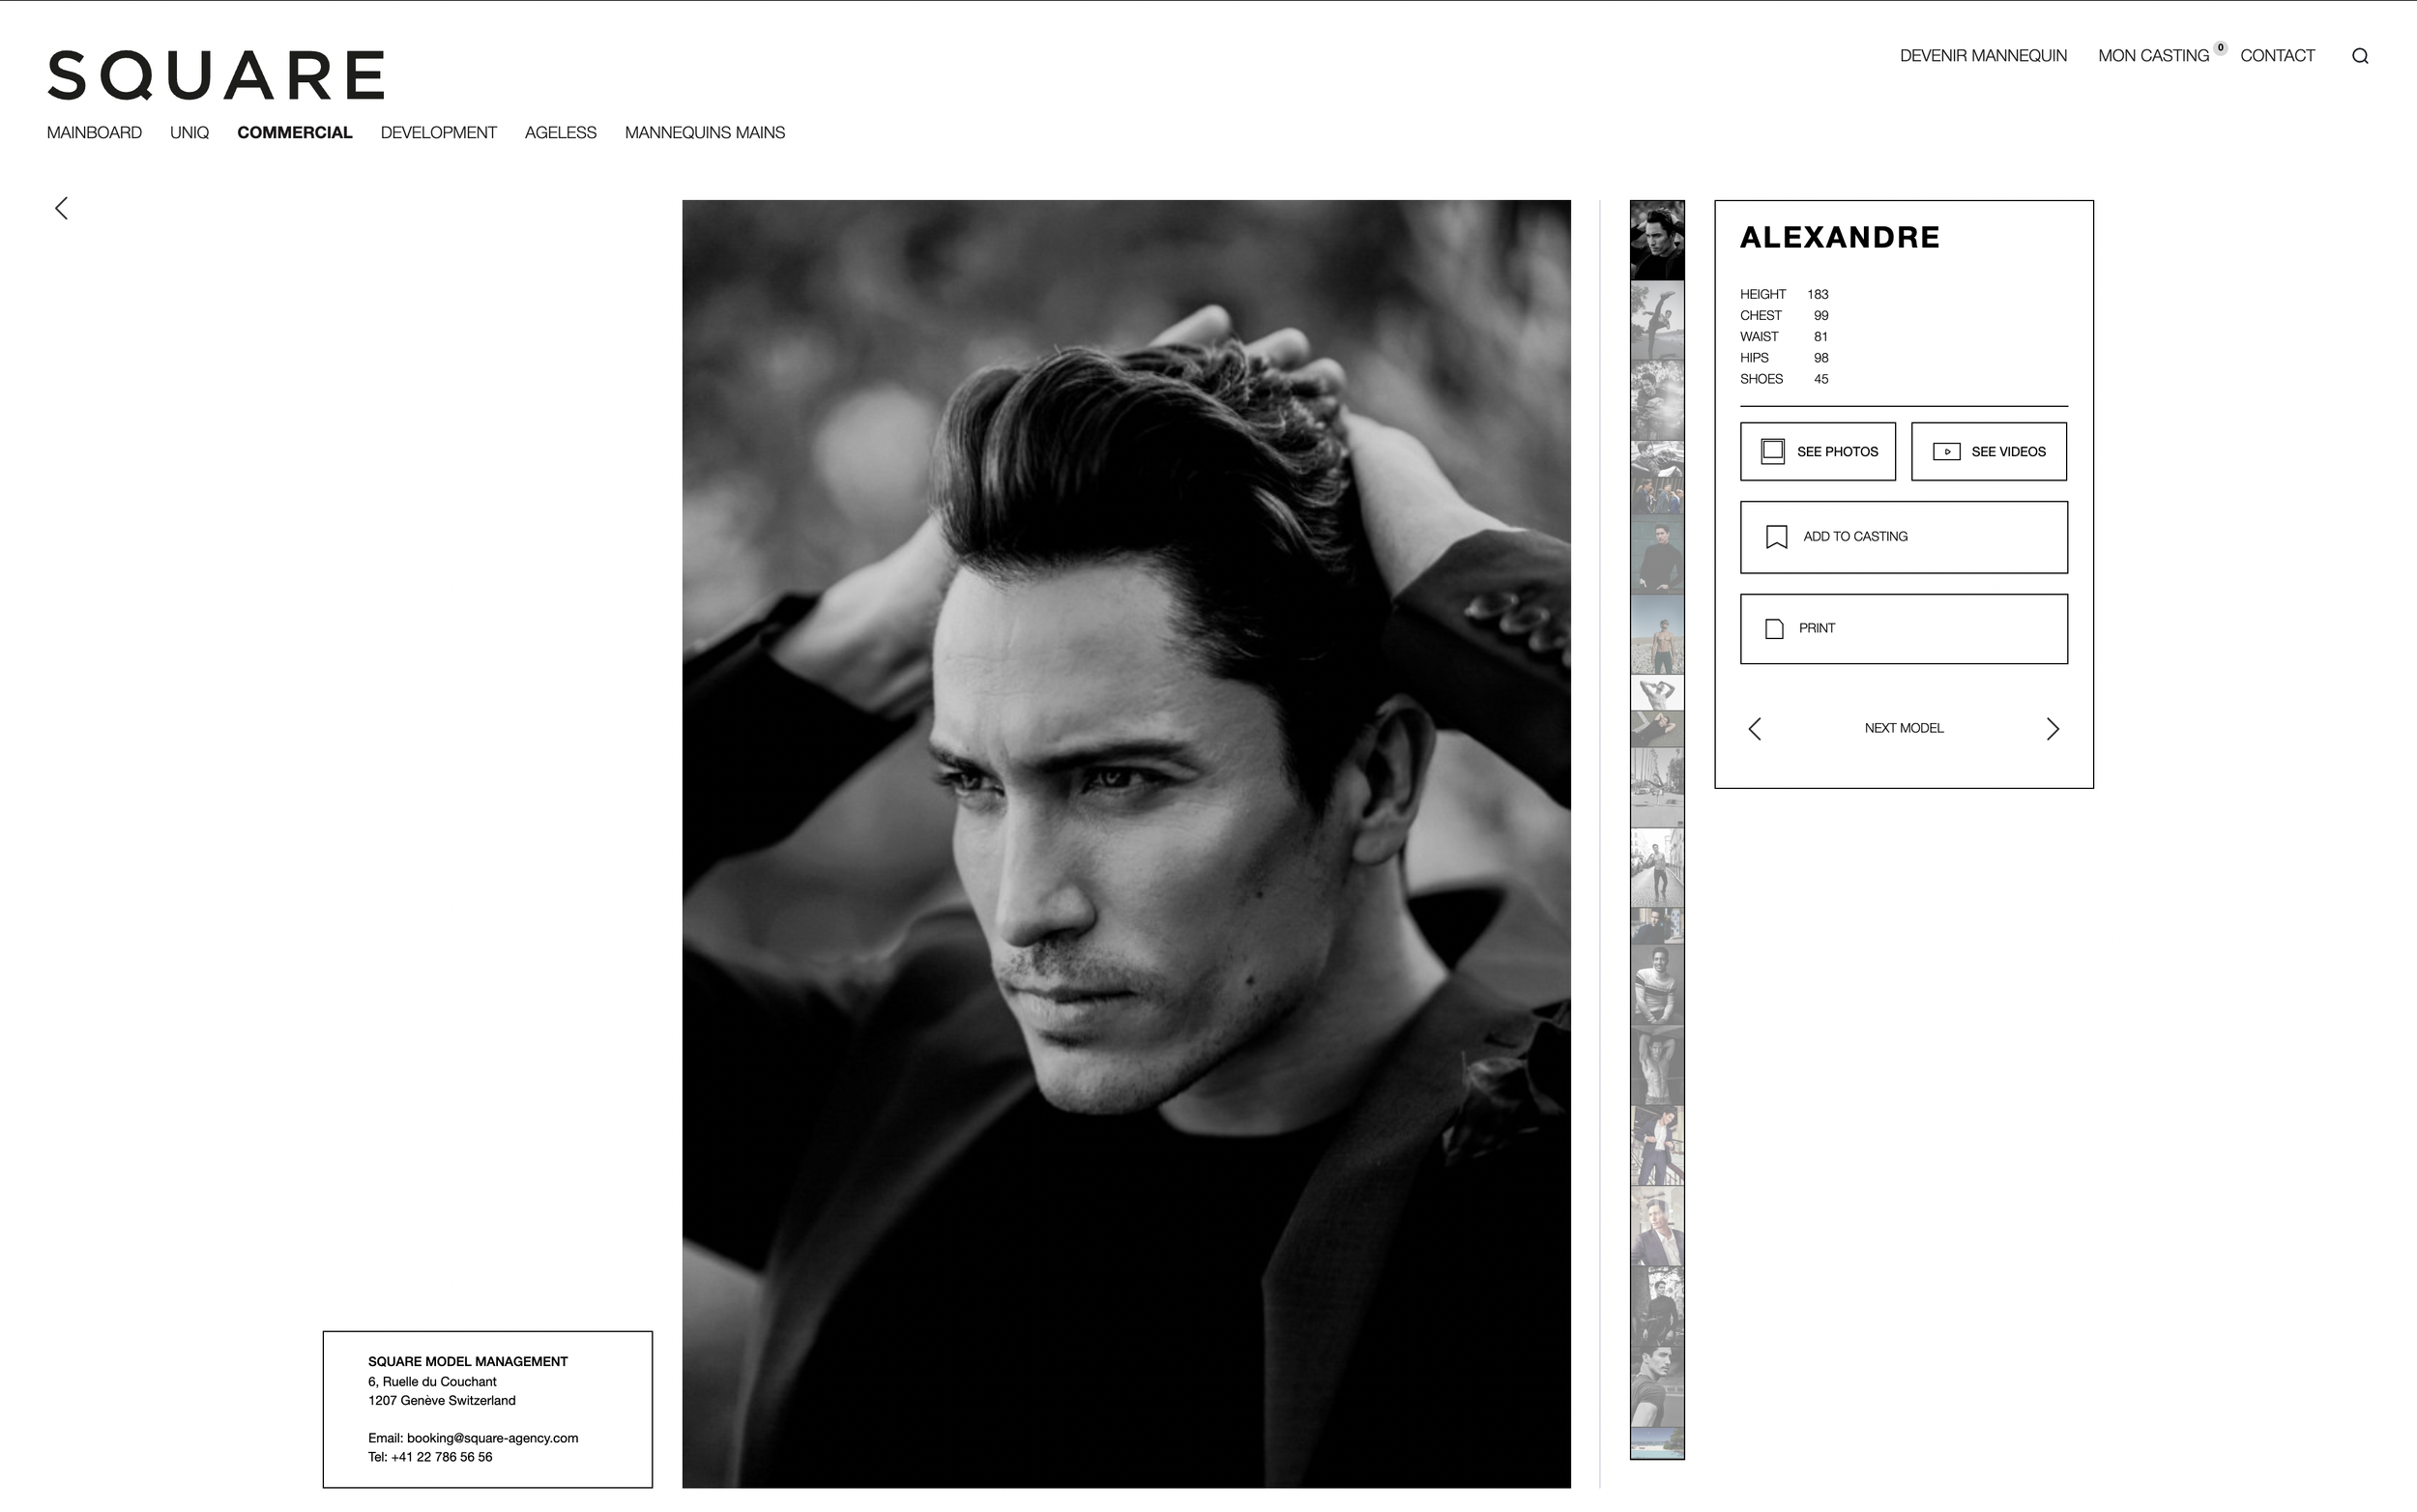The height and width of the screenshot is (1512, 2417).
Task: Enable SEE PHOTOS view
Action: [1817, 451]
